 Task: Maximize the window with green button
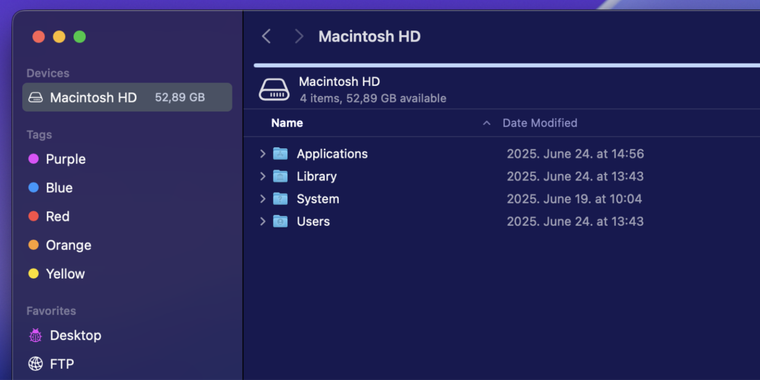tap(79, 36)
